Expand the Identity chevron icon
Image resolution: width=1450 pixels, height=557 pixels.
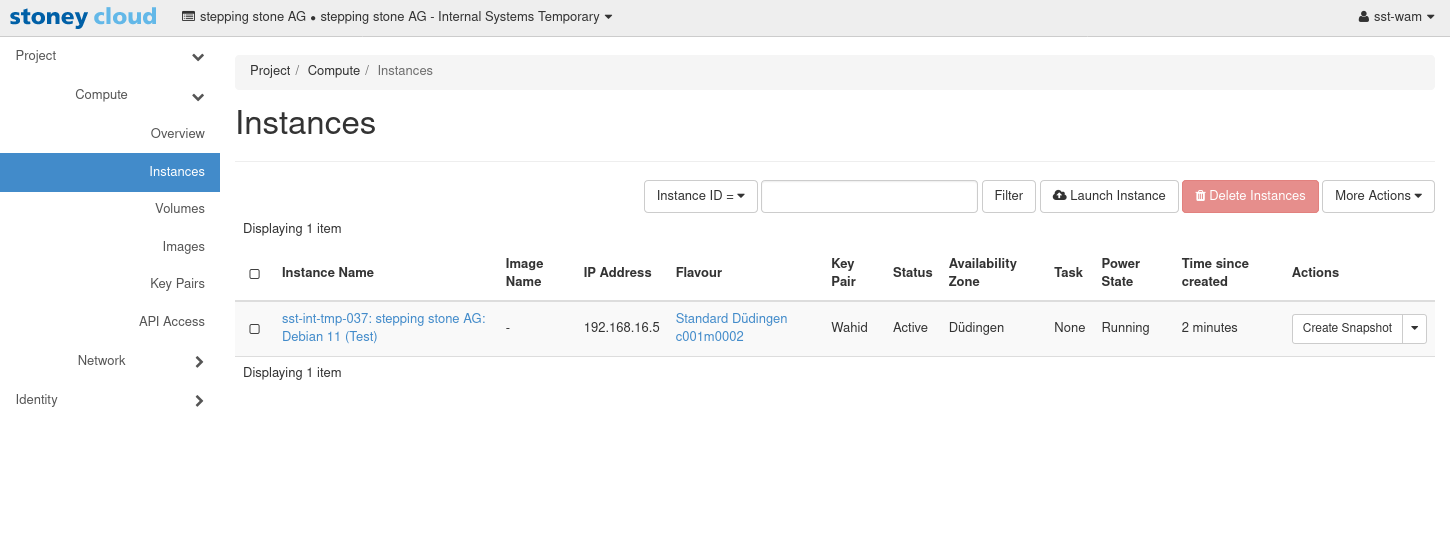point(198,401)
